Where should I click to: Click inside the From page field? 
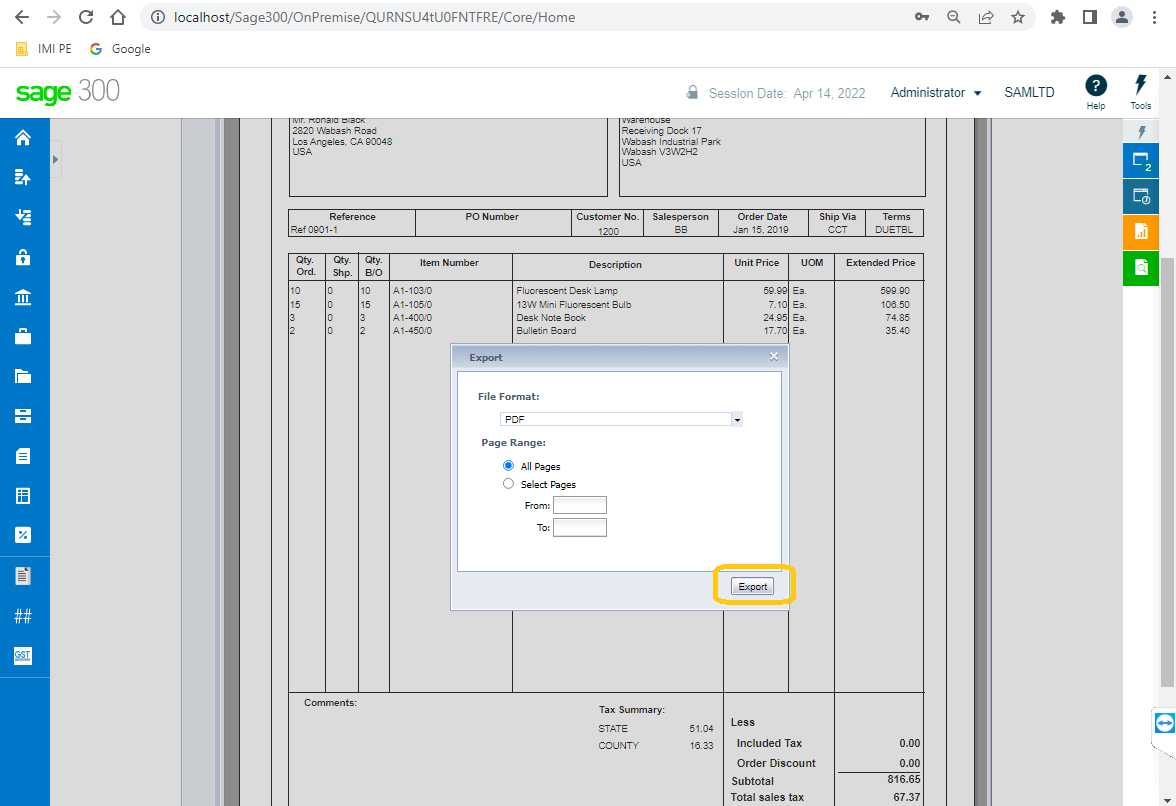pyautogui.click(x=580, y=505)
